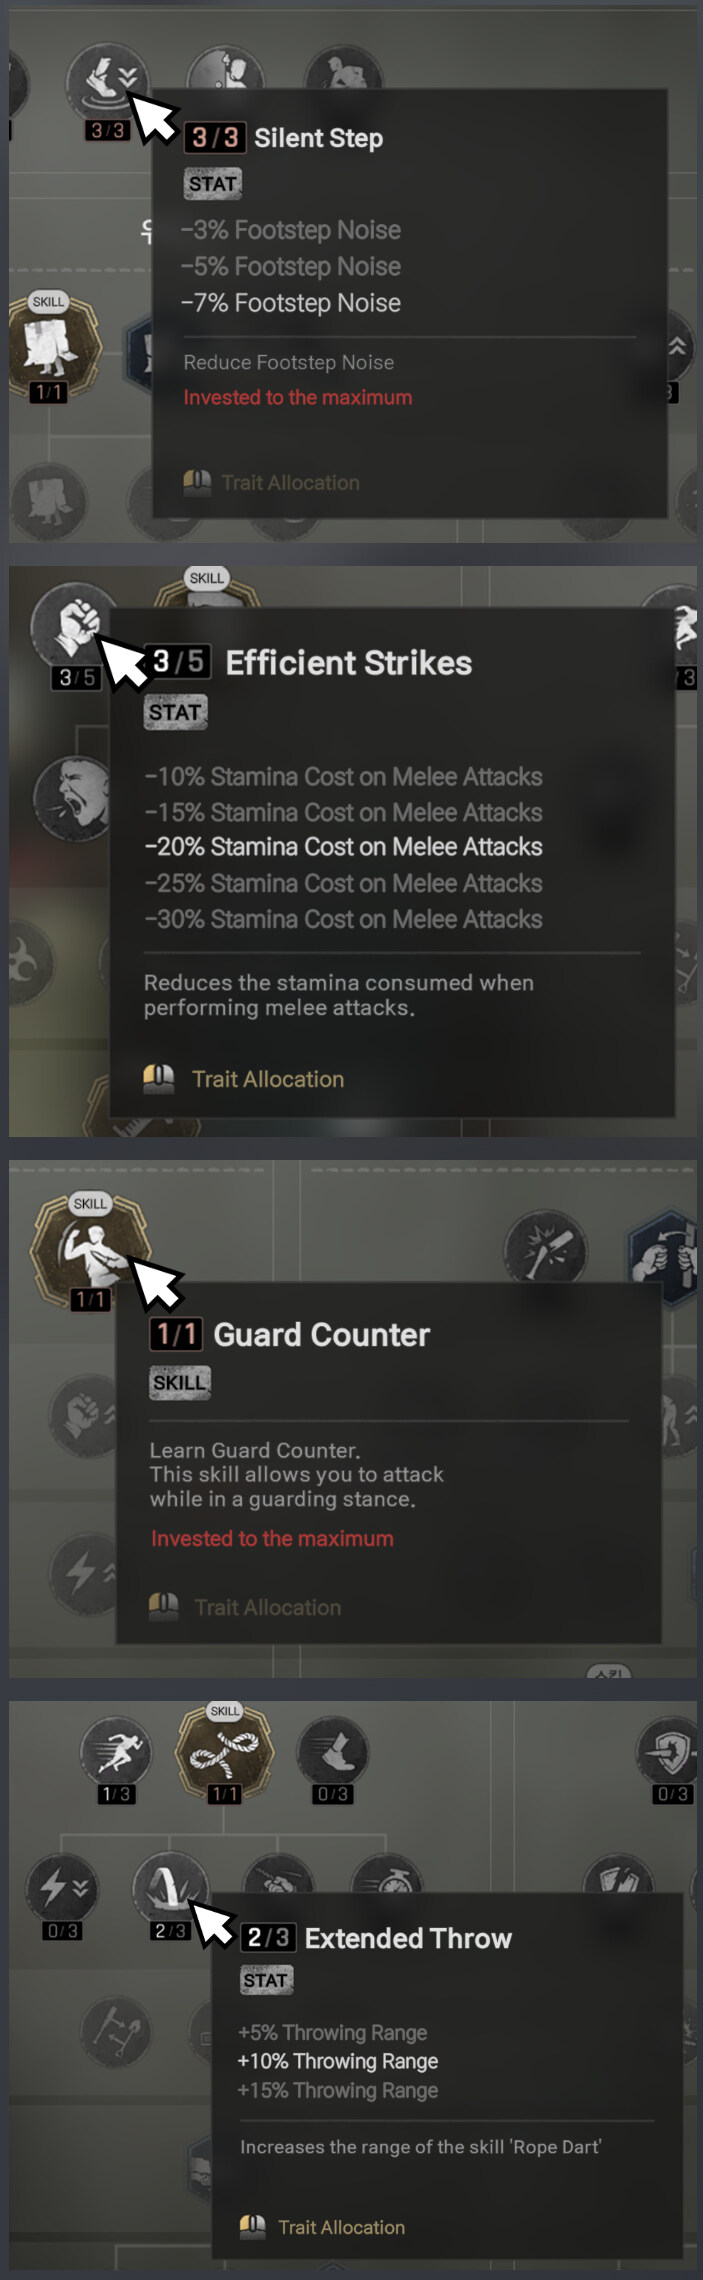This screenshot has height=2280, width=703.
Task: Select the shouting face trait icon
Action: click(72, 798)
